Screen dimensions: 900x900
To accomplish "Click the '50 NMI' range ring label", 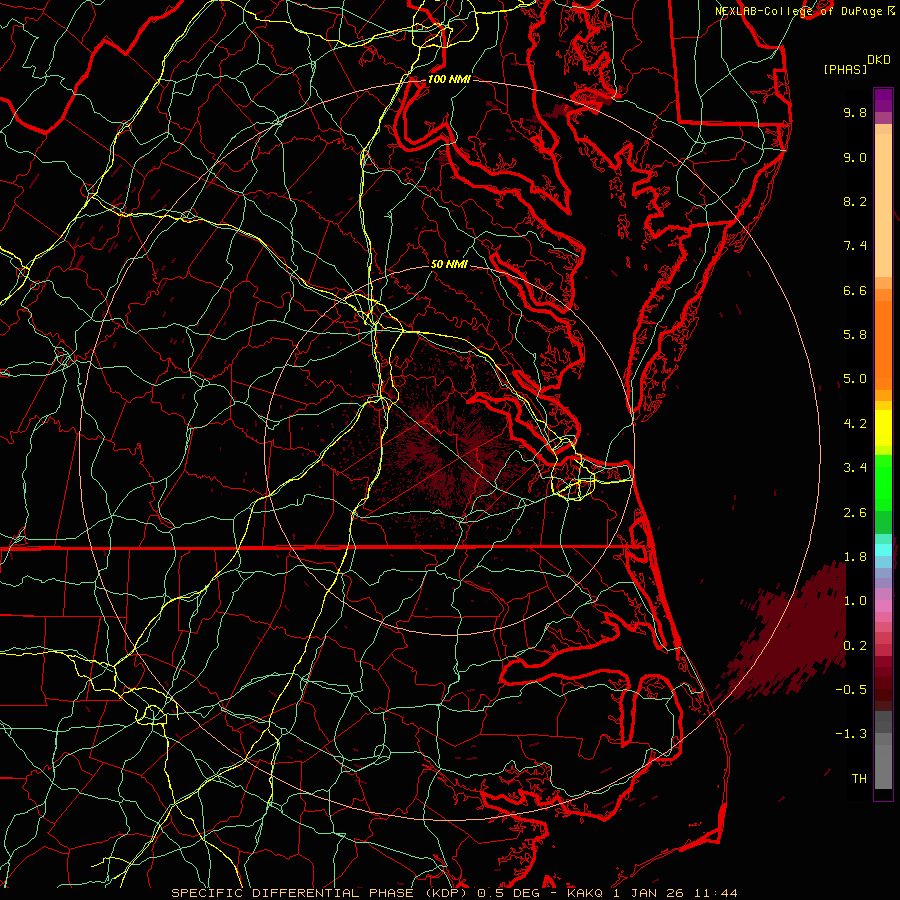I will 449,264.
